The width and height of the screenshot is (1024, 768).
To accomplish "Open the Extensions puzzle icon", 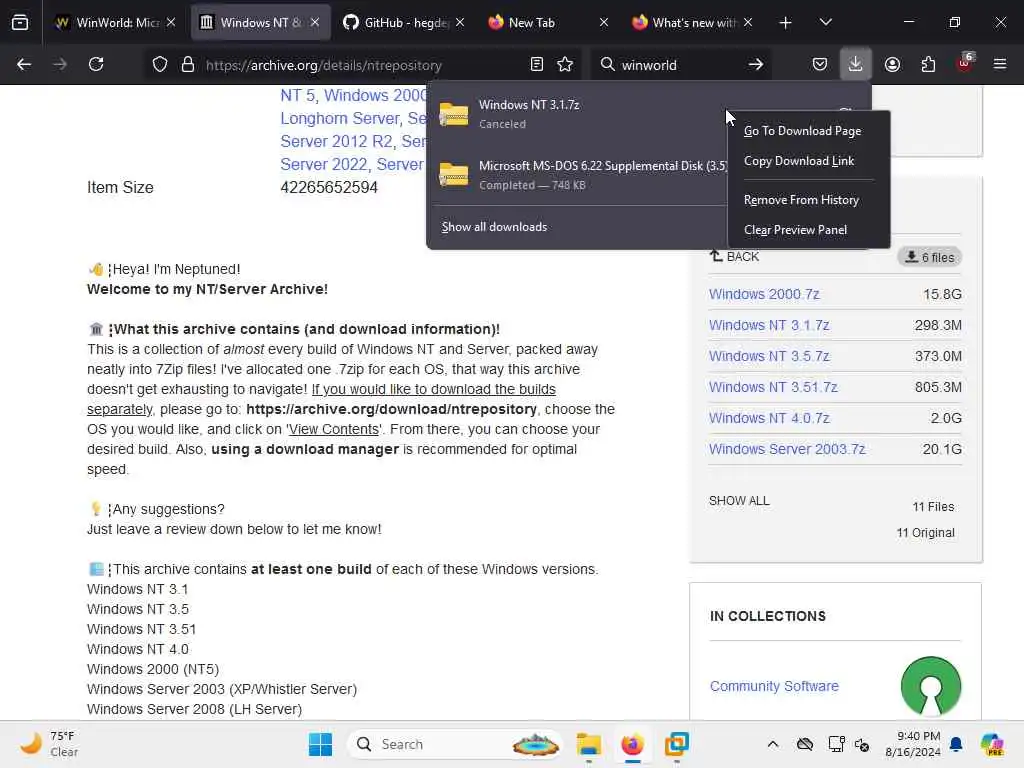I will (928, 64).
